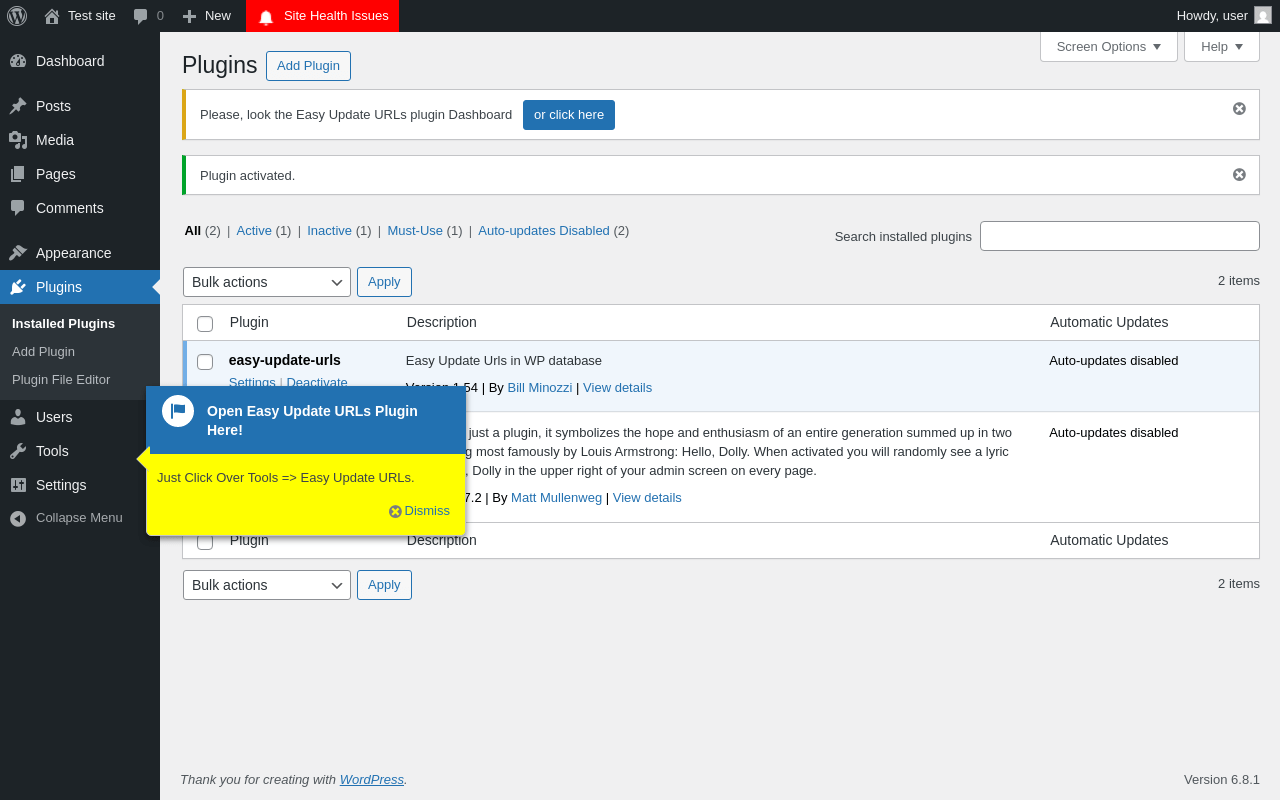Dismiss the yellow pointer tooltip
1280x800 pixels.
click(419, 511)
